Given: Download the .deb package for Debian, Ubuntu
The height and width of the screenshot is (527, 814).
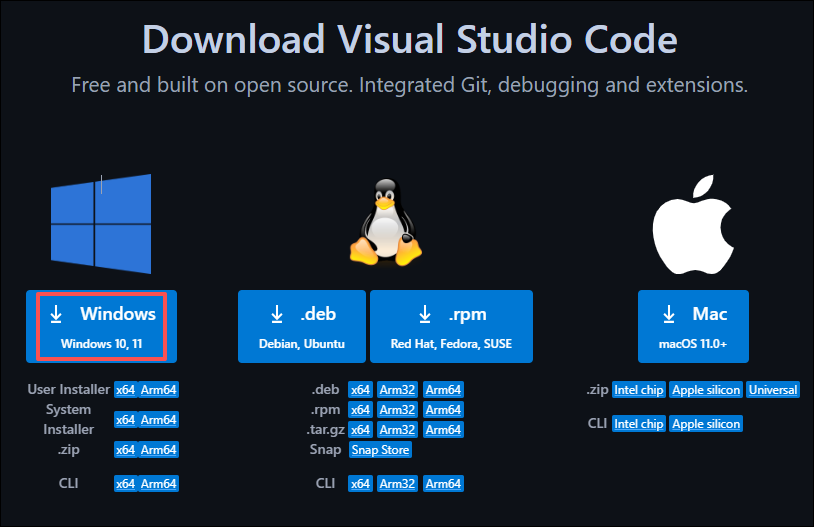Looking at the screenshot, I should 301,327.
